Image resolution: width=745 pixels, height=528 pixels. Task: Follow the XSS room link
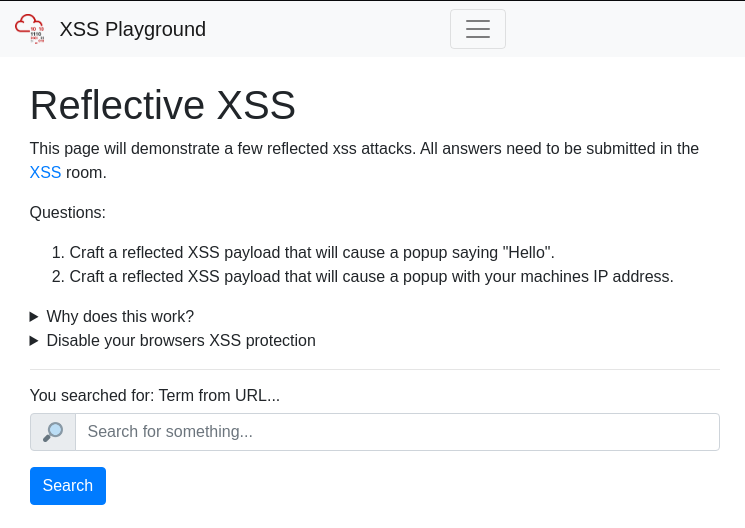[45, 173]
